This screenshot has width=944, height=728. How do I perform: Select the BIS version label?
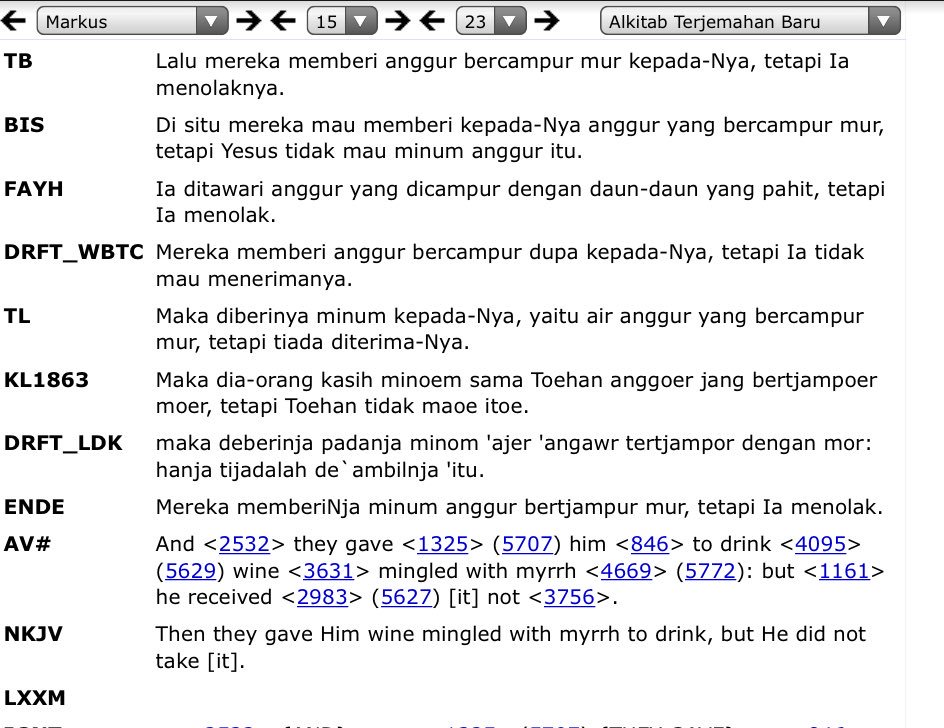24,125
